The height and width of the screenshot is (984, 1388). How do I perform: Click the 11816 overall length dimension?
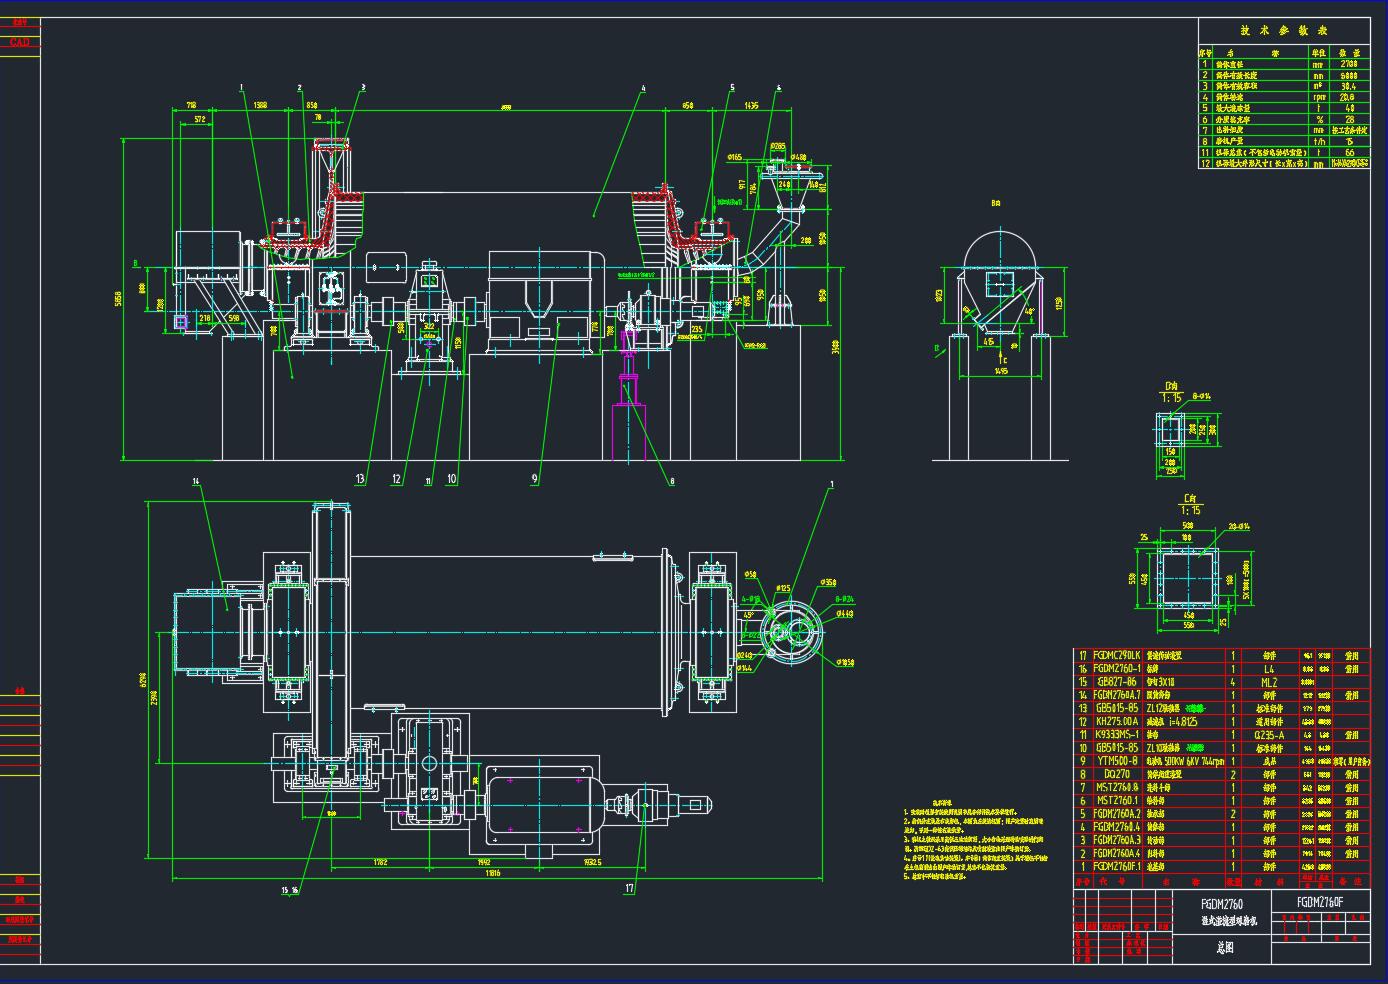[492, 874]
